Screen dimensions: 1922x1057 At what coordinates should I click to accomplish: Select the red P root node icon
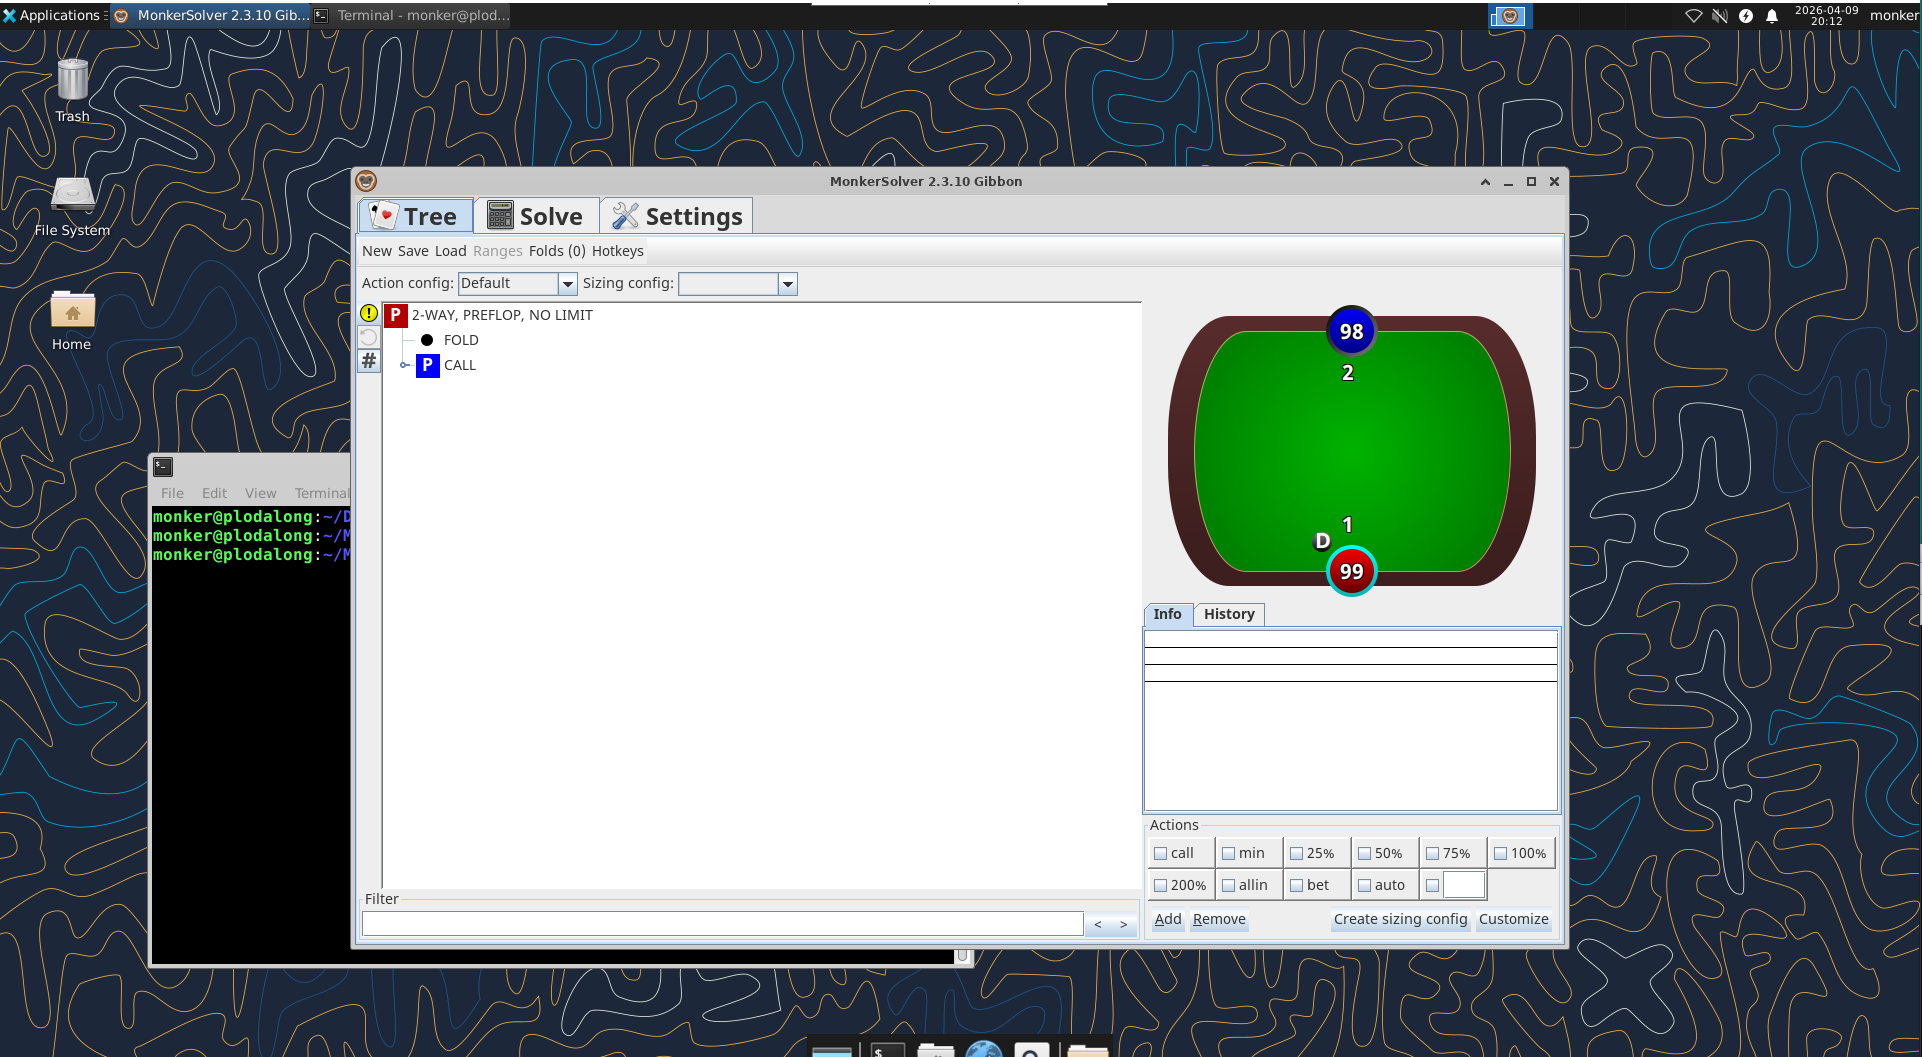tap(395, 315)
